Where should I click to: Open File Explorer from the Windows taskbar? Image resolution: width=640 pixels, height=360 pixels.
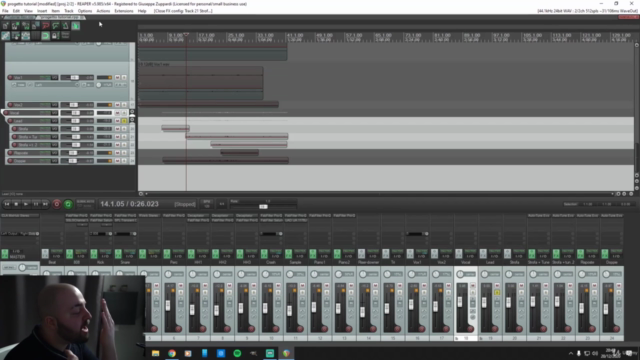156,353
